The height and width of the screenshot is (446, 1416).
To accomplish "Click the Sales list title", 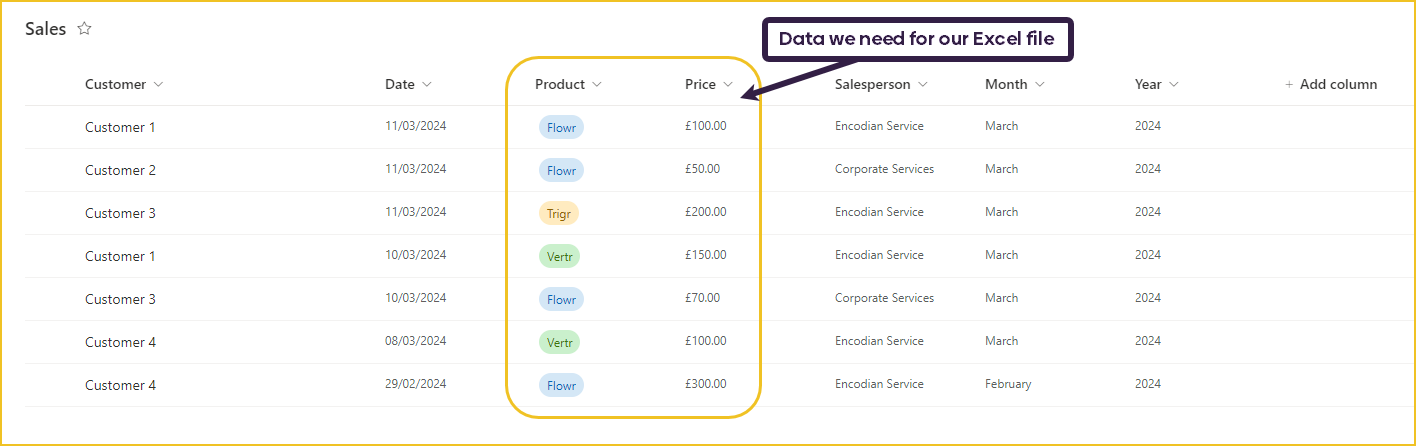I will [46, 29].
